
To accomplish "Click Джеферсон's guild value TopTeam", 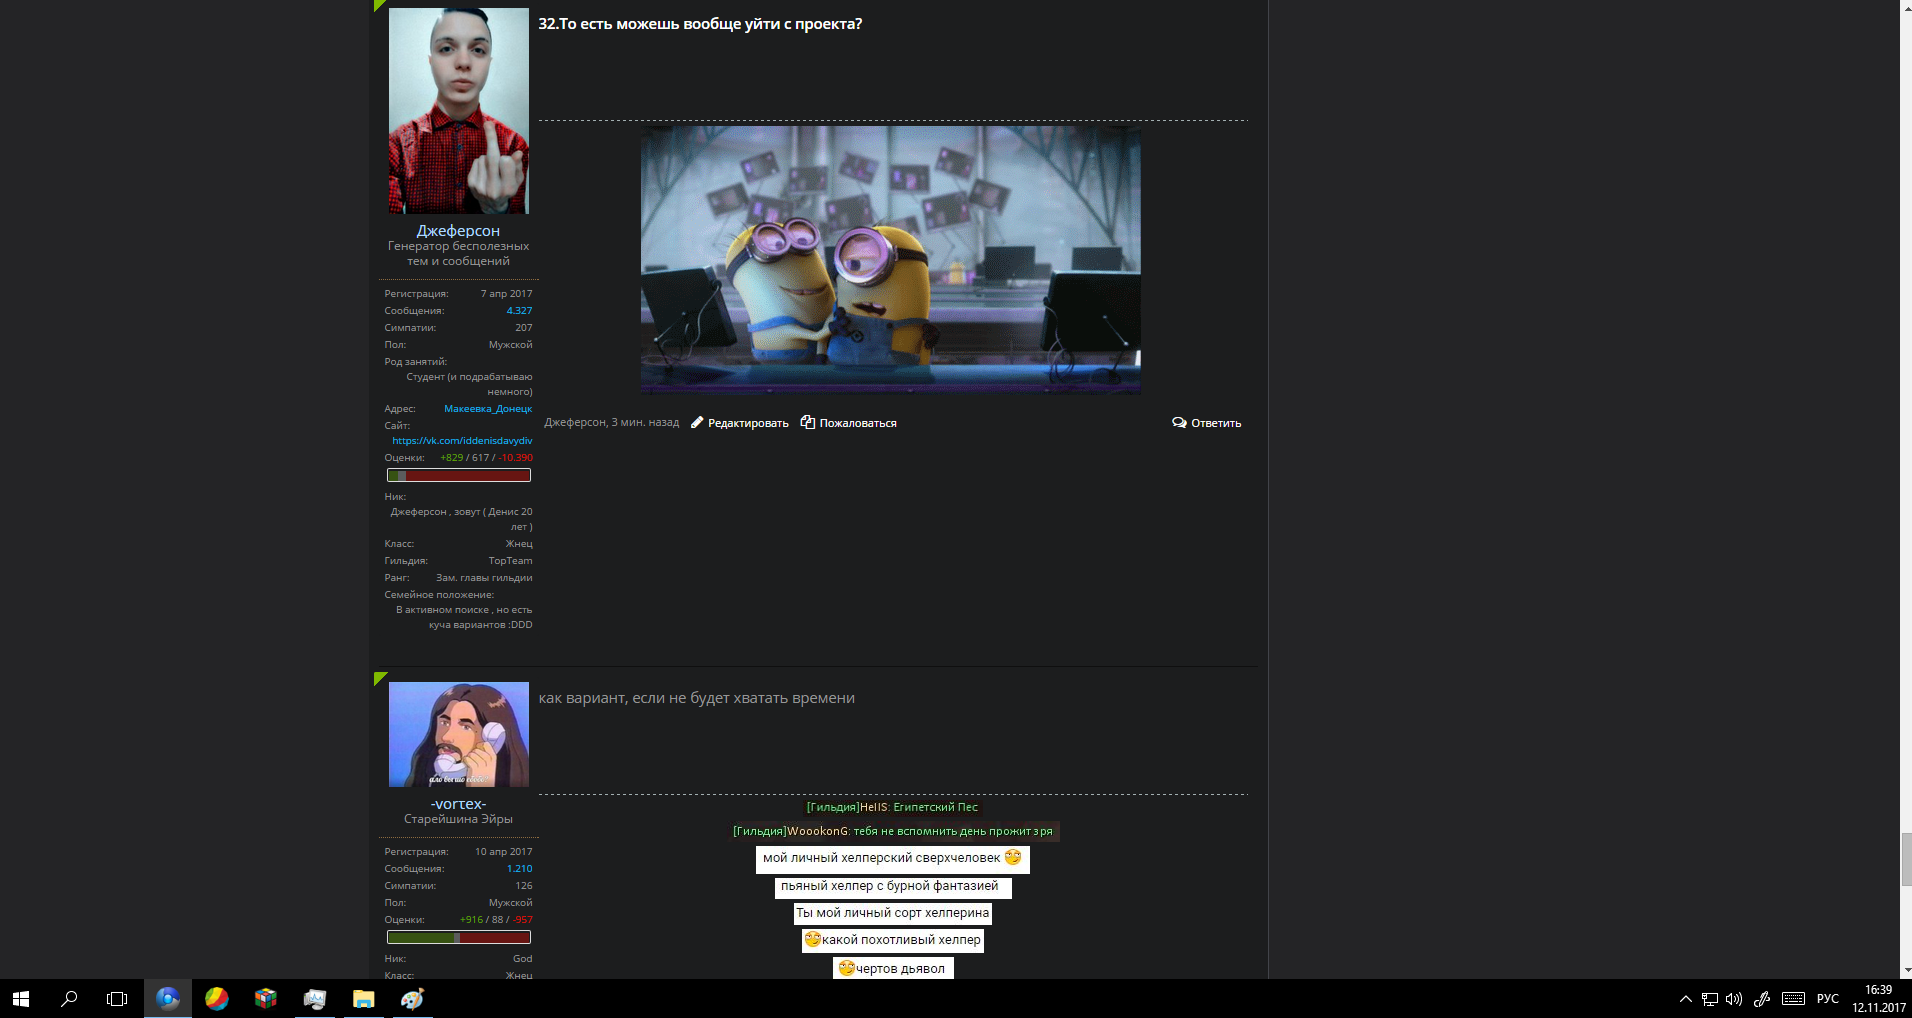I will [510, 561].
